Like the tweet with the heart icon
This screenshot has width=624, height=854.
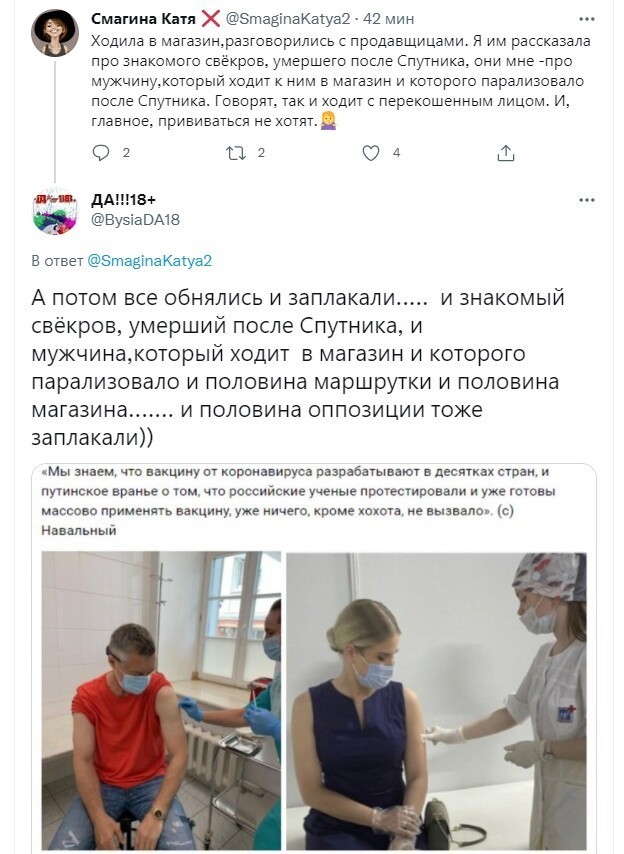pos(371,153)
